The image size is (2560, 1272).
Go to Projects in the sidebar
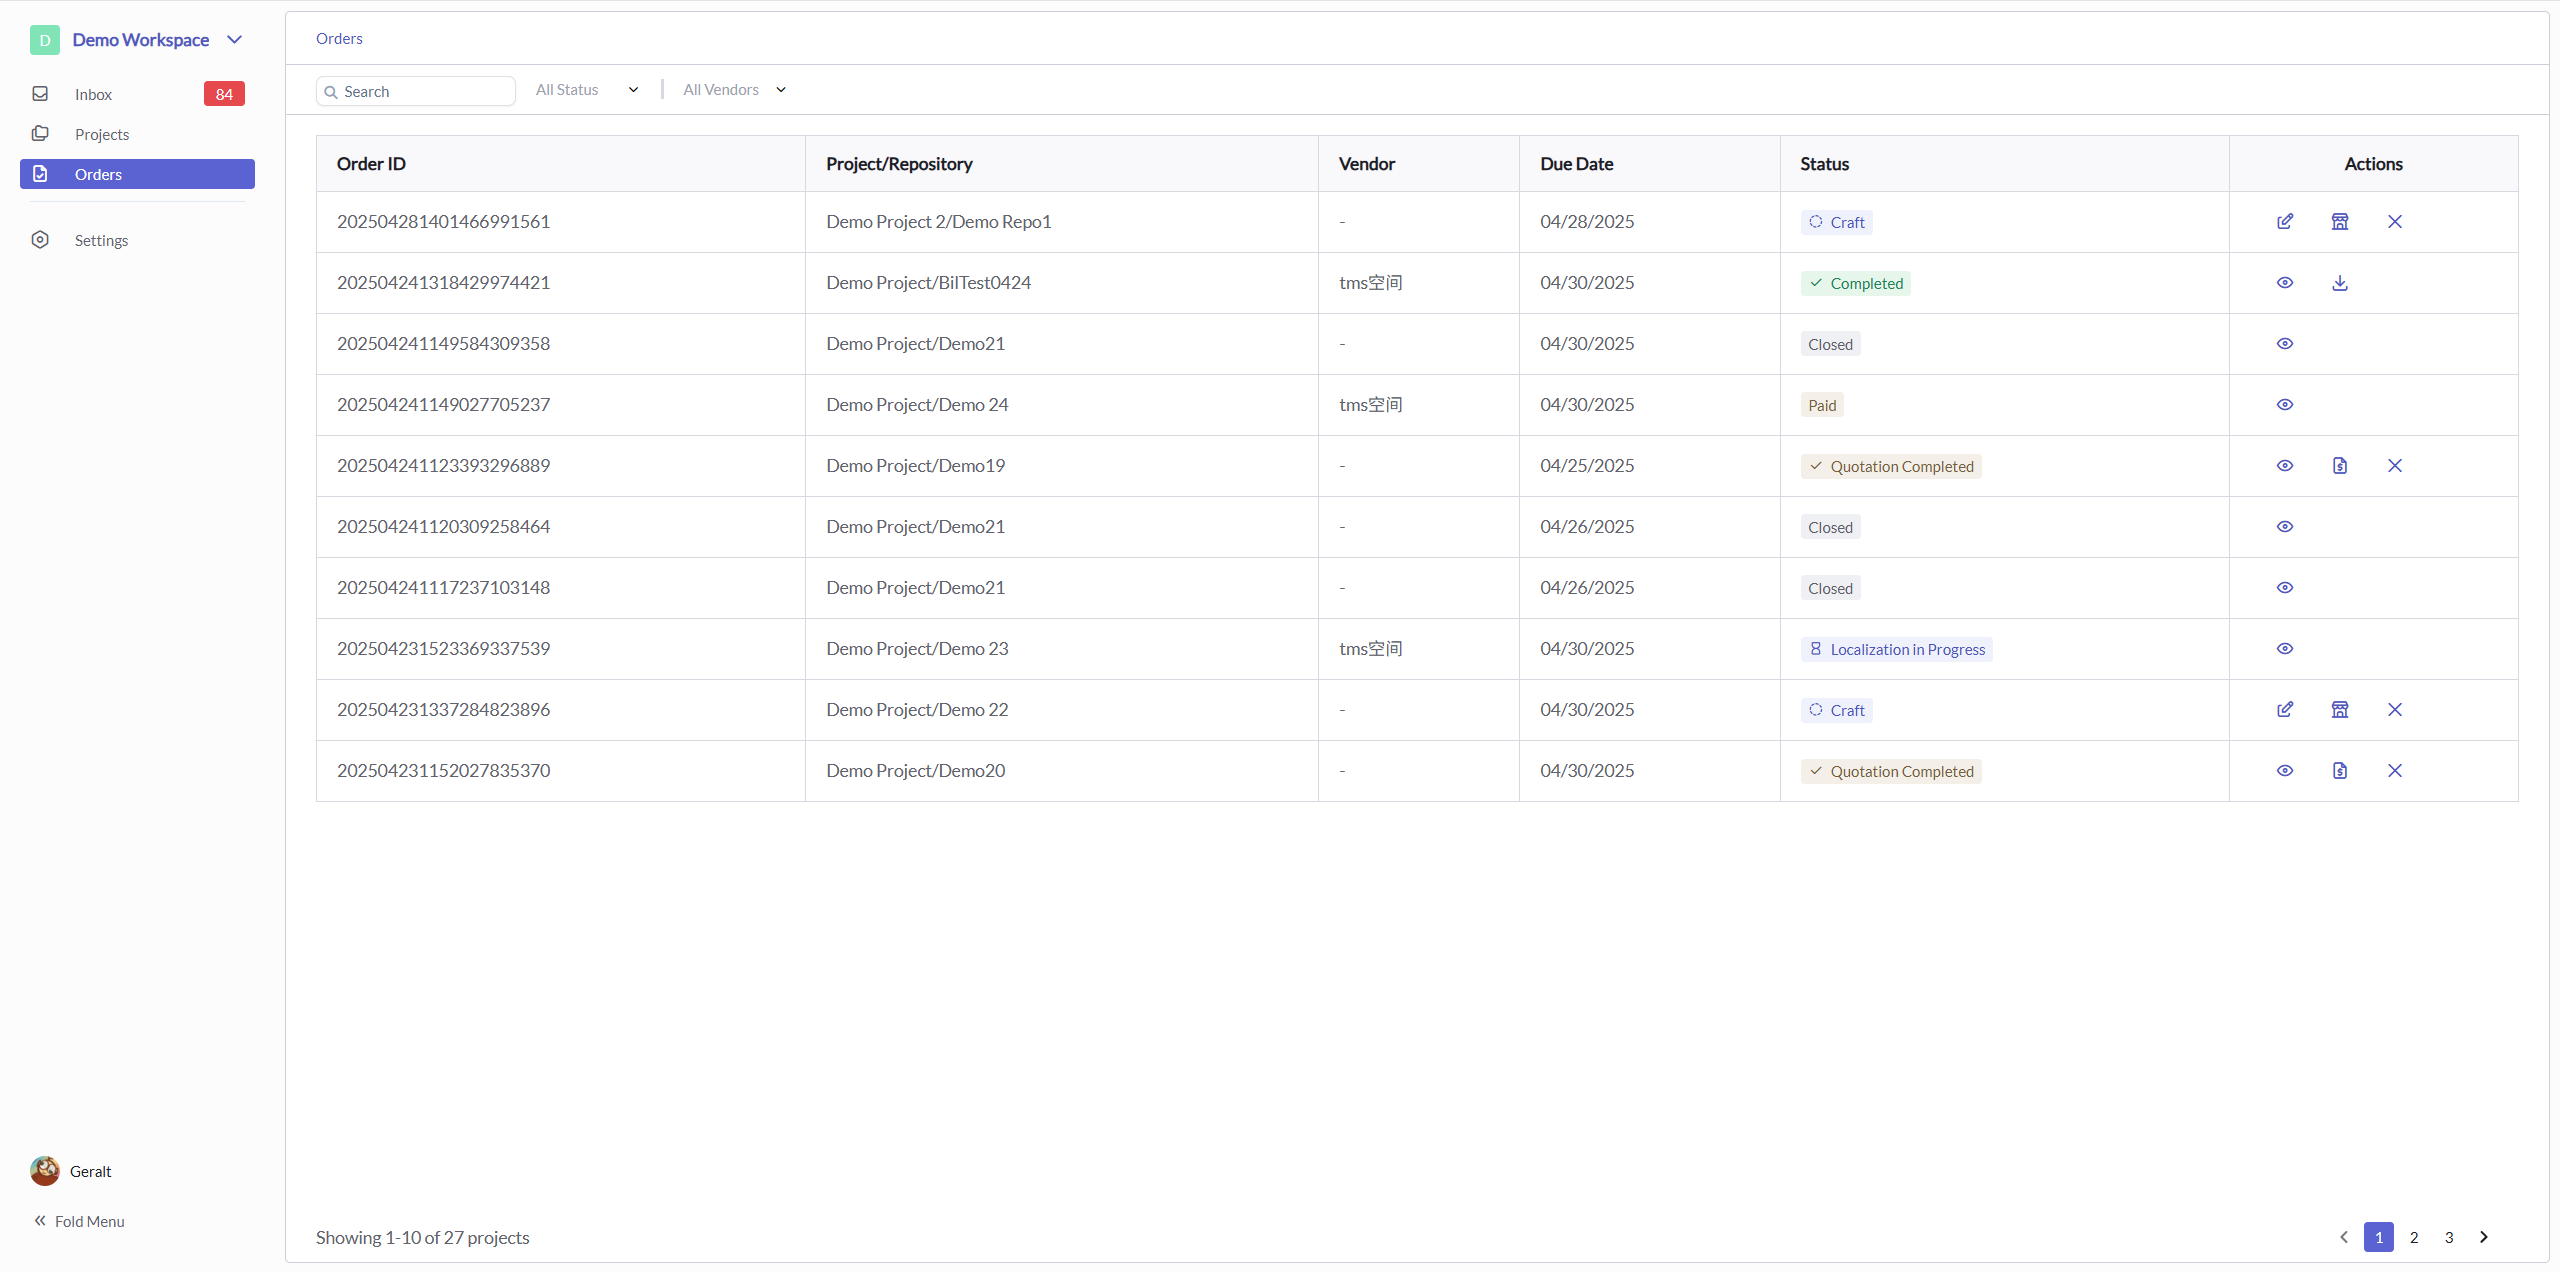pos(101,134)
